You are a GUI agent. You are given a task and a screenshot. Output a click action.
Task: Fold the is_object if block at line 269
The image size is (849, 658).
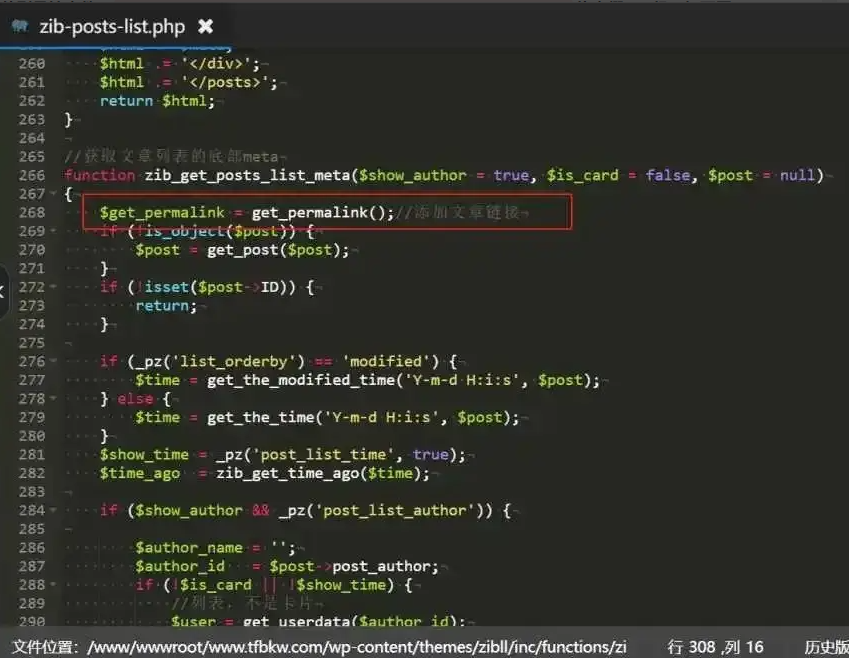tap(54, 231)
